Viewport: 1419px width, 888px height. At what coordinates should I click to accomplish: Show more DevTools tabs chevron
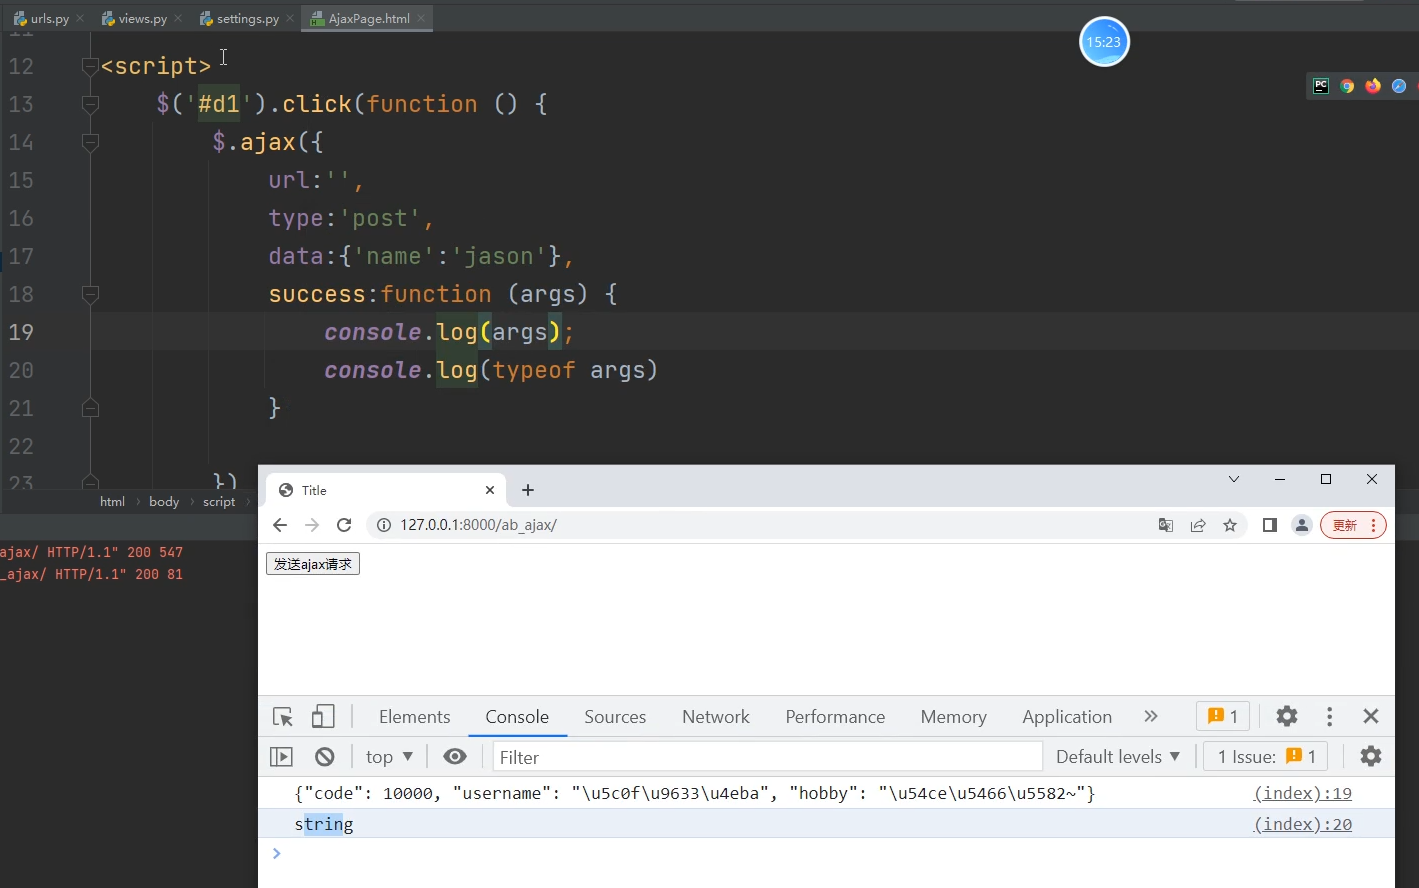click(1151, 716)
